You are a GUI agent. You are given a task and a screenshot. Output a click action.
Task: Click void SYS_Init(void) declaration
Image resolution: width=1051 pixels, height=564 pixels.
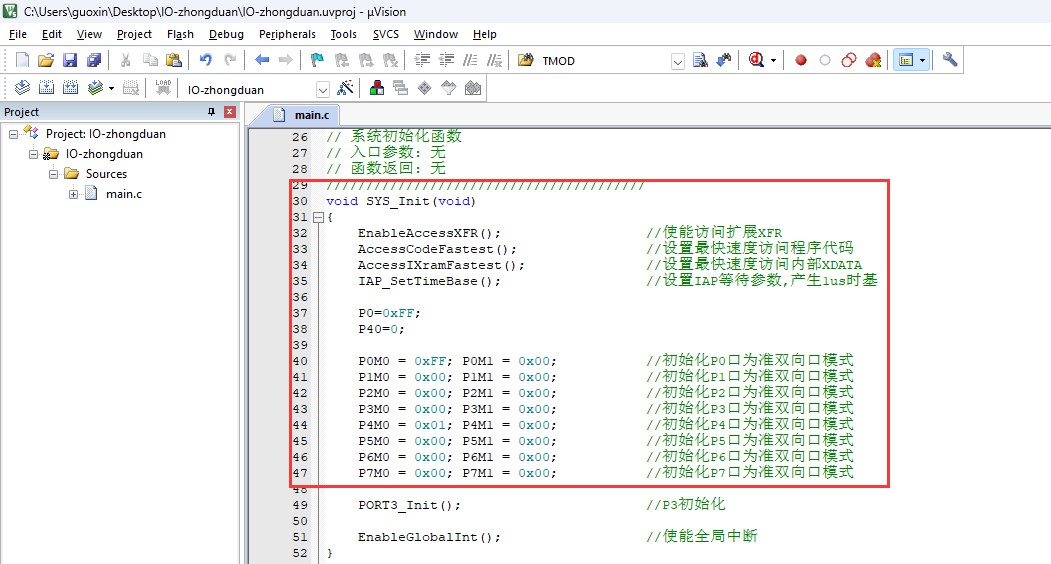tap(401, 201)
